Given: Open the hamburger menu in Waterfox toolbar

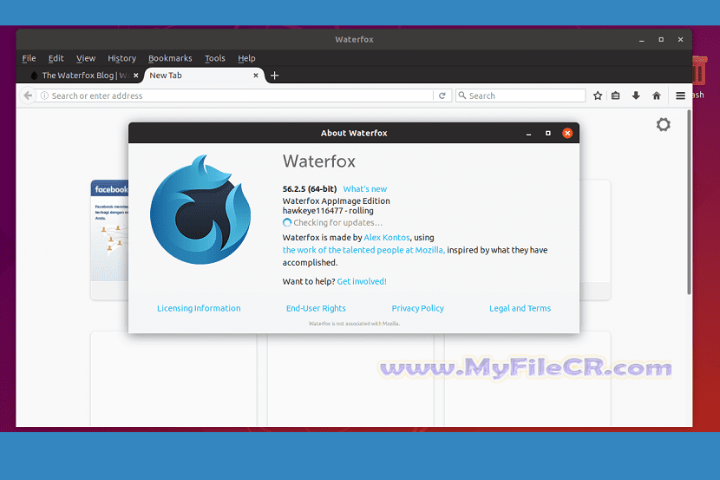Looking at the screenshot, I should coord(681,96).
